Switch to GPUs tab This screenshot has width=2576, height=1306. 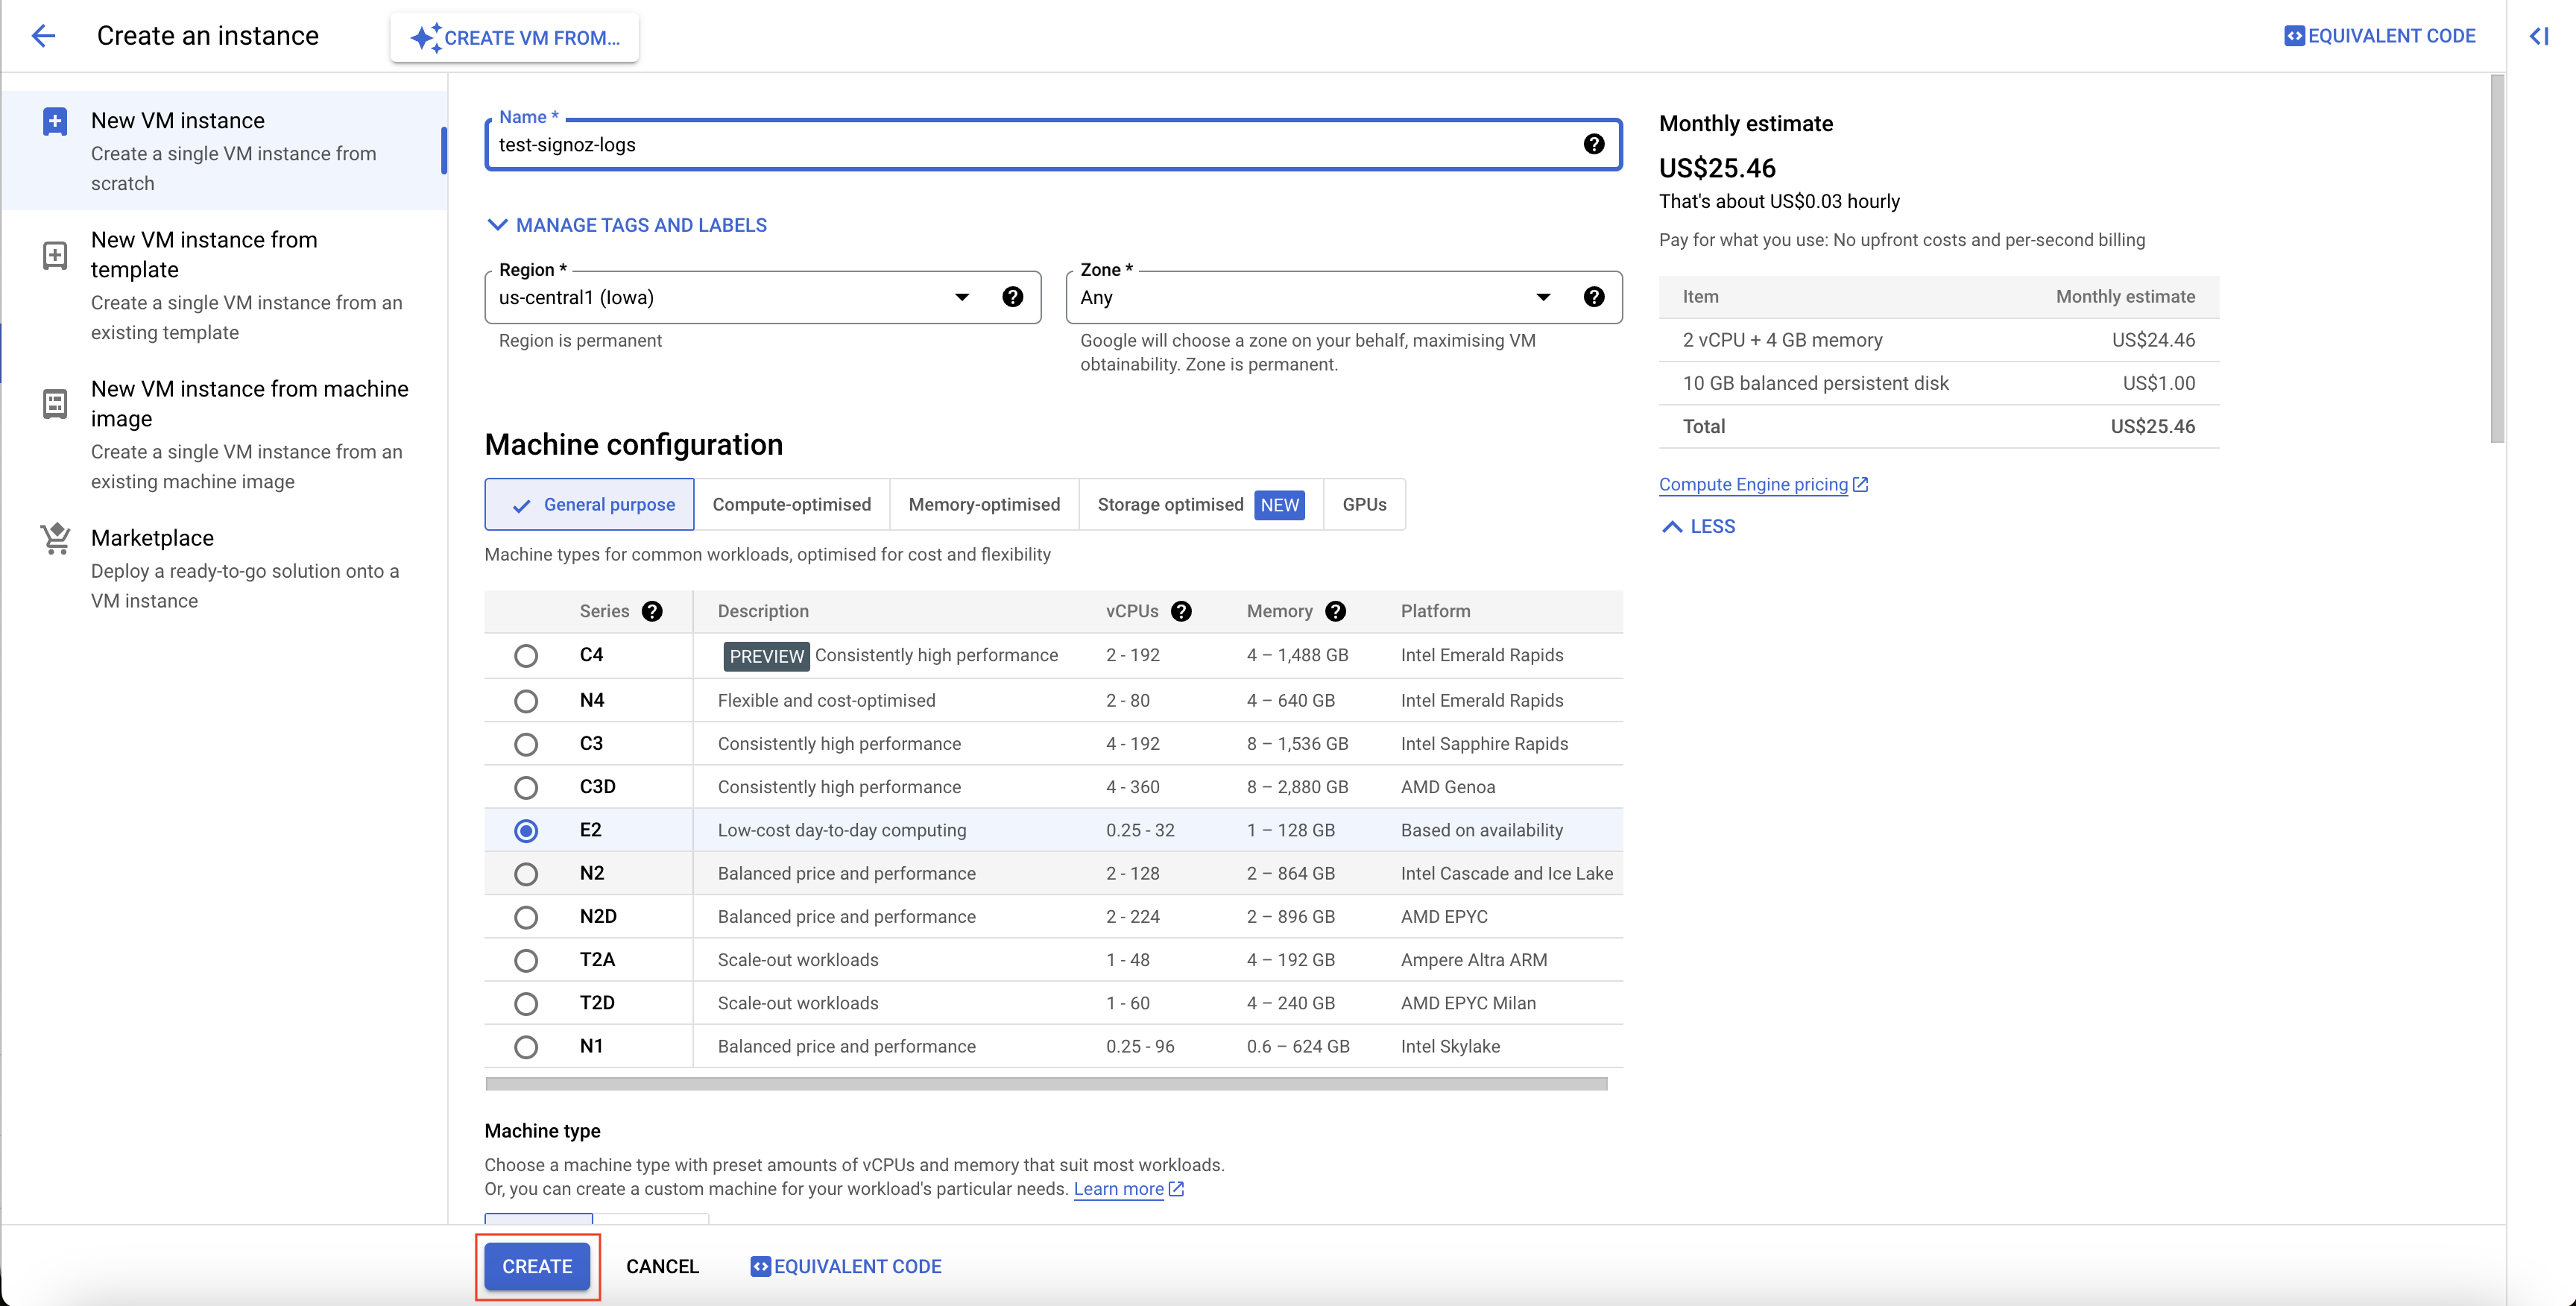1364,504
